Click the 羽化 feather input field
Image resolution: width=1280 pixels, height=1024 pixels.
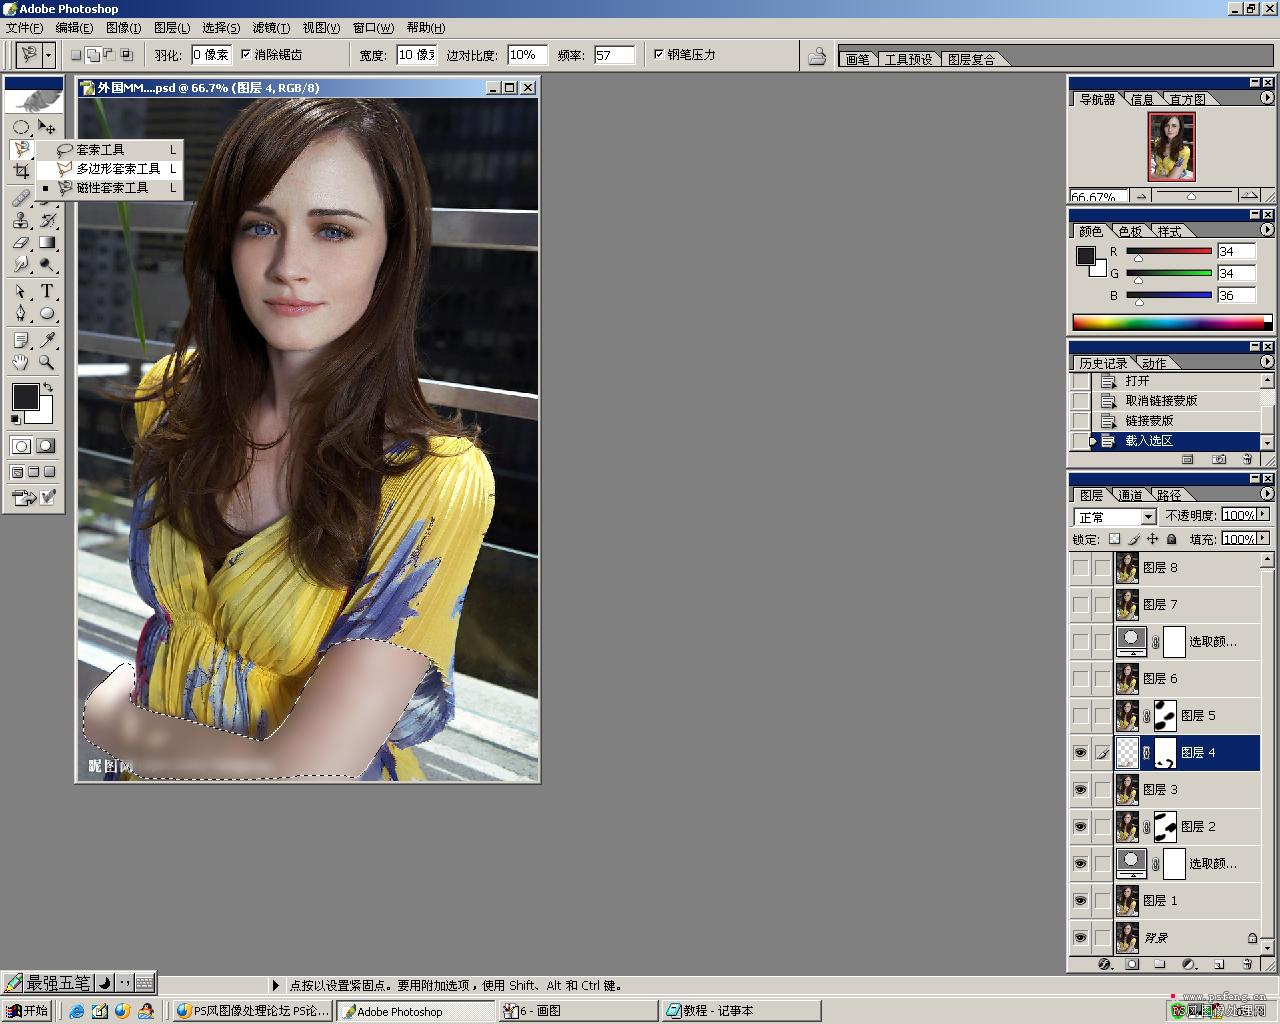pyautogui.click(x=211, y=55)
